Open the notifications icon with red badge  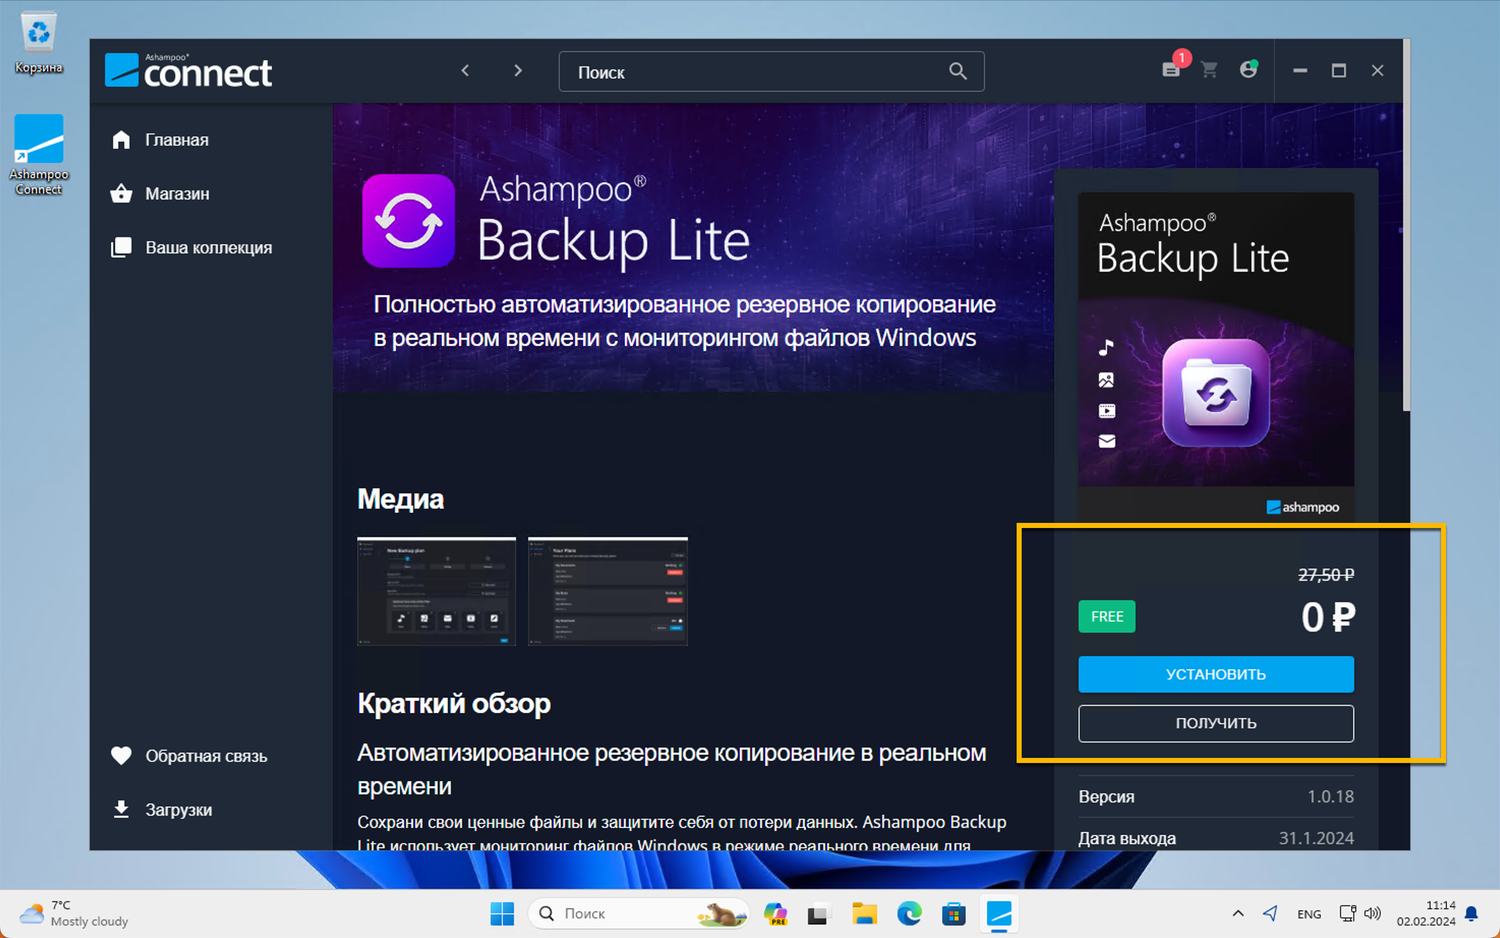(1170, 70)
